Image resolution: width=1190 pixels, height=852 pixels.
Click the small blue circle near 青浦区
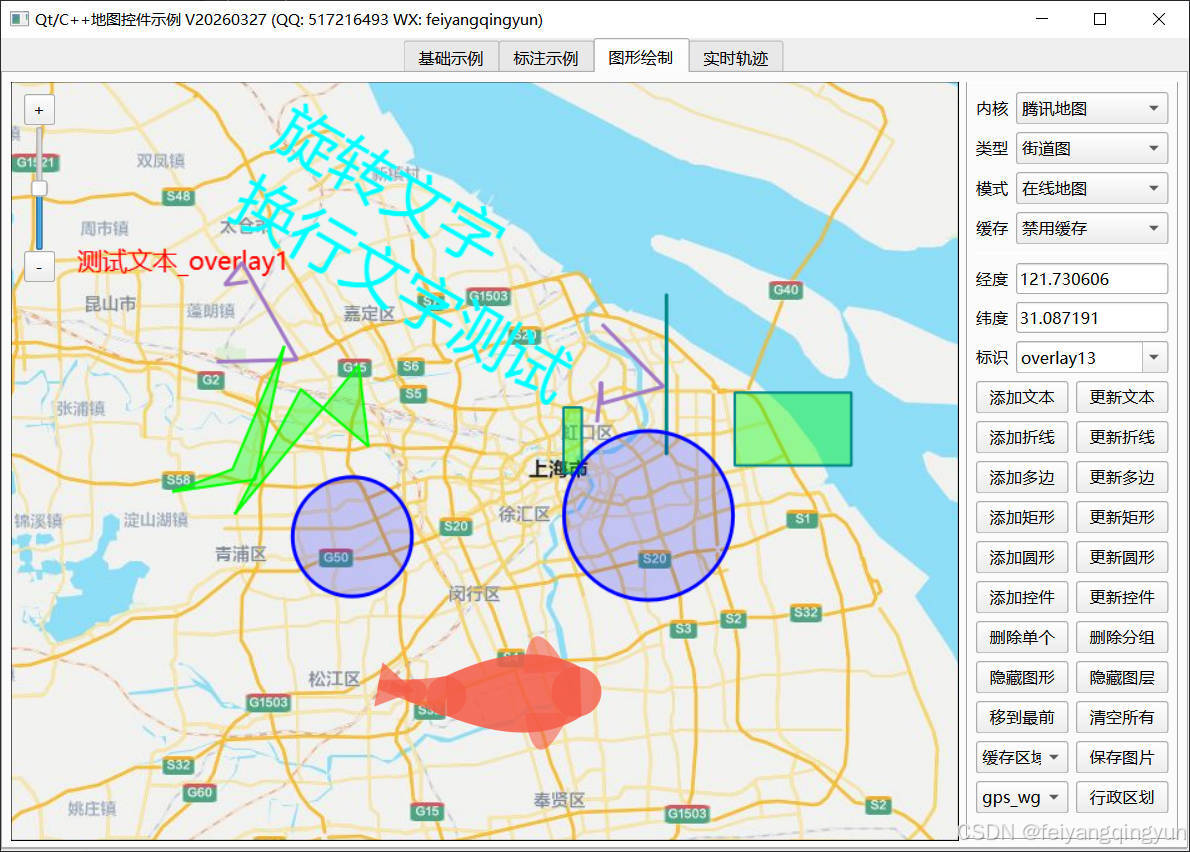click(x=352, y=537)
